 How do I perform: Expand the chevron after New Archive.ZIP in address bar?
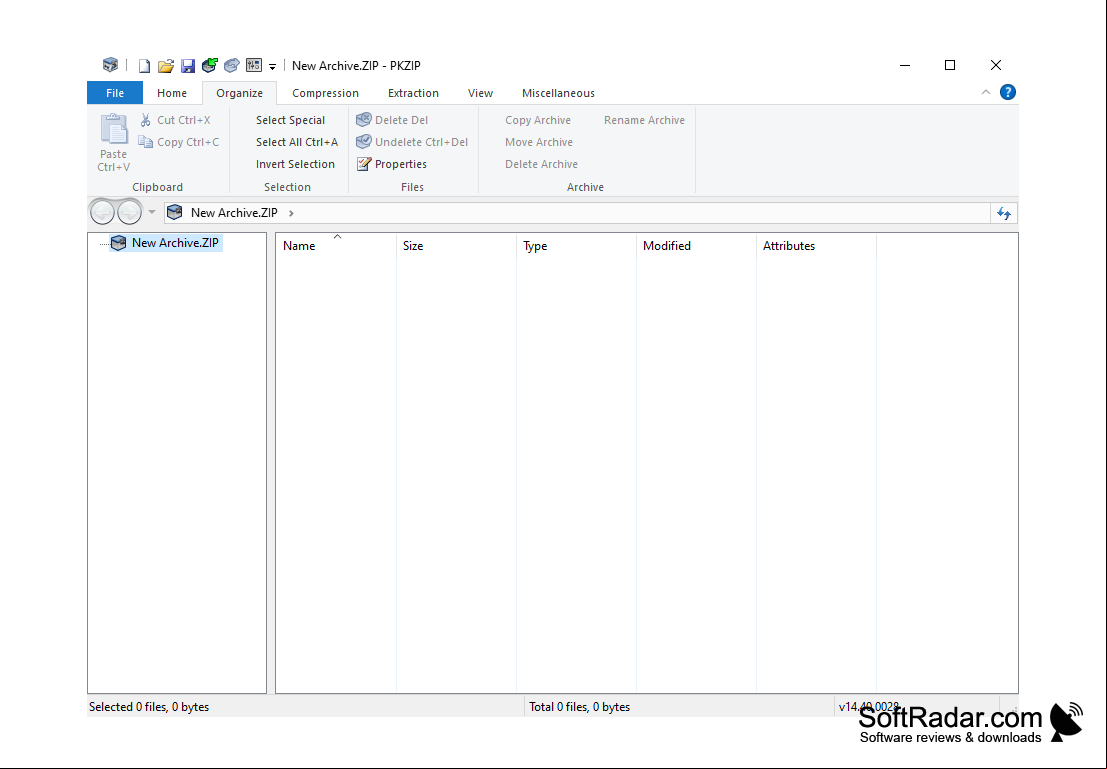(x=291, y=213)
